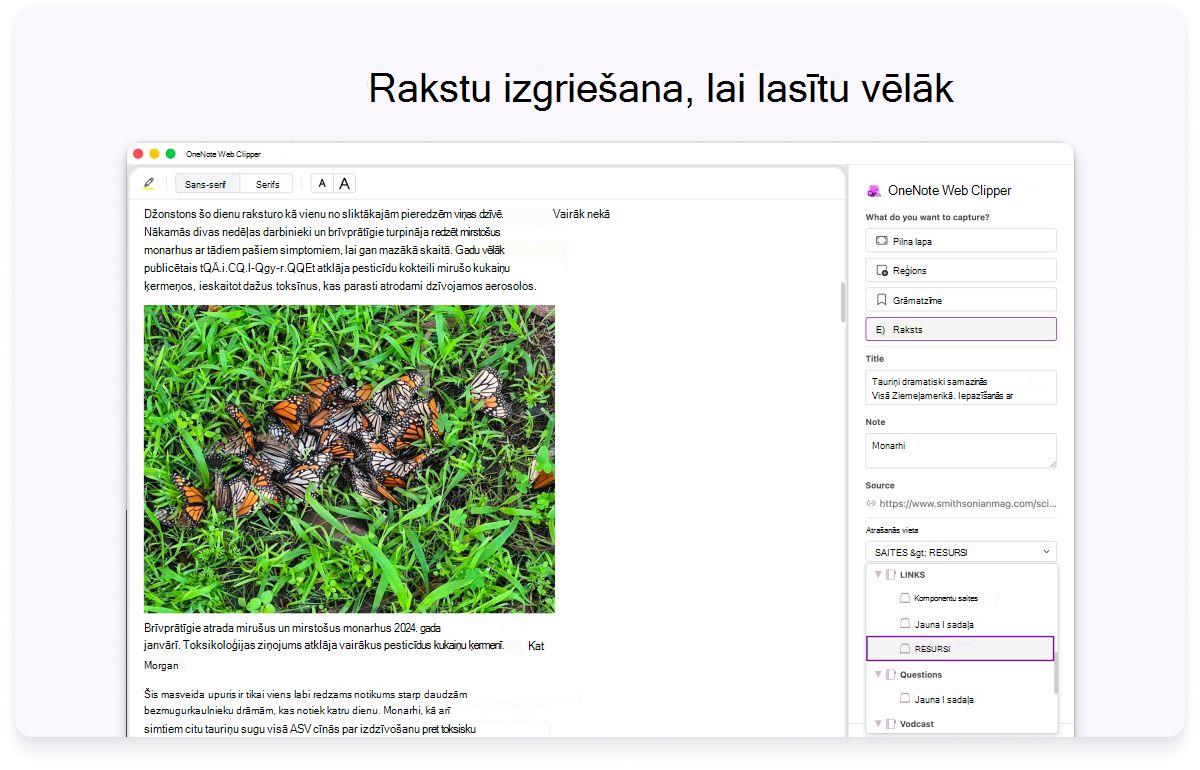Click the LINKS notebook icon
This screenshot has height=770, width=1200.
coord(891,575)
